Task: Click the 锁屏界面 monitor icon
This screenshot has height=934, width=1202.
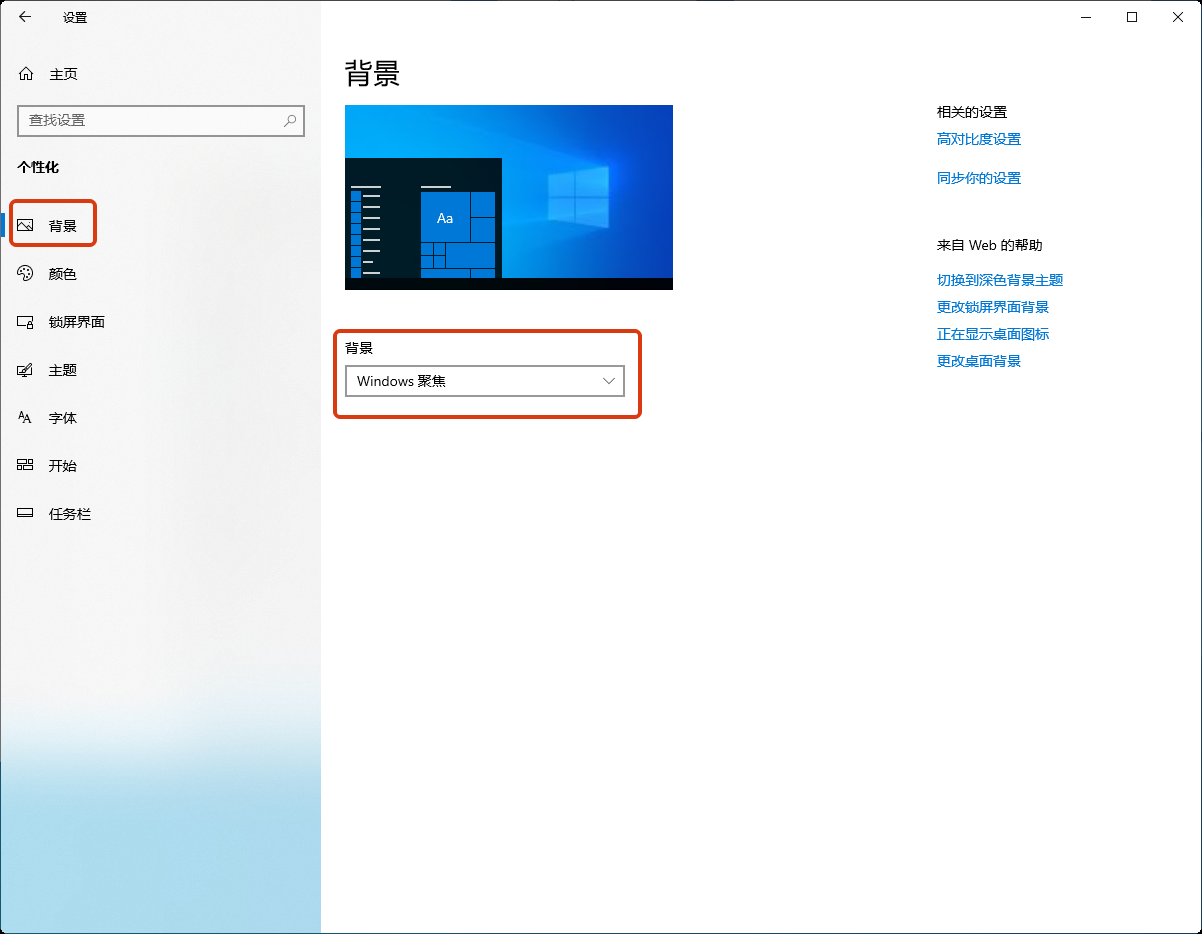Action: tap(26, 322)
